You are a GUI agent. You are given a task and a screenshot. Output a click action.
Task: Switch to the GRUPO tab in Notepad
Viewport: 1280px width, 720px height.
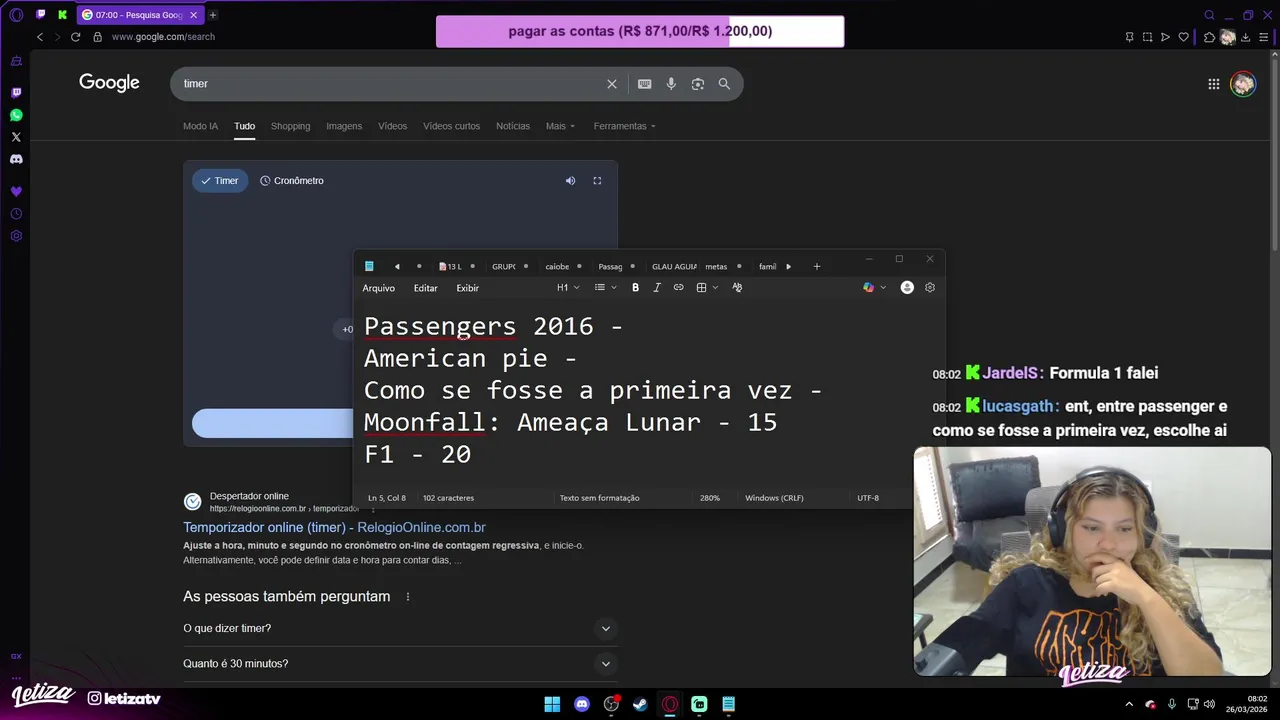click(x=504, y=267)
